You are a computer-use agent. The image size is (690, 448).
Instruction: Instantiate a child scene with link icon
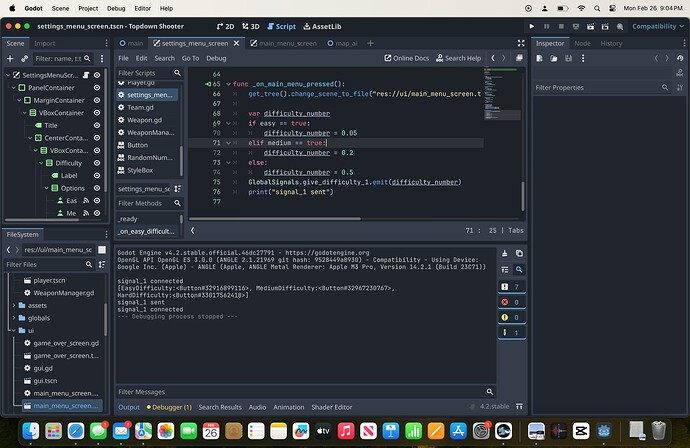click(x=25, y=59)
